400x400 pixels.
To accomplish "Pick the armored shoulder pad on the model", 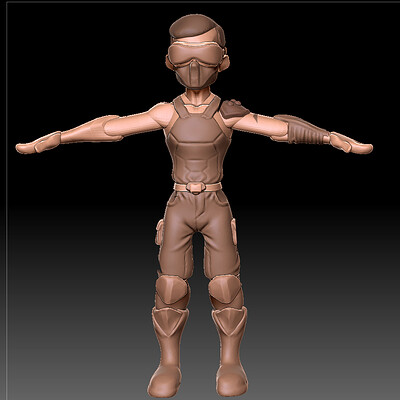I will 234,109.
